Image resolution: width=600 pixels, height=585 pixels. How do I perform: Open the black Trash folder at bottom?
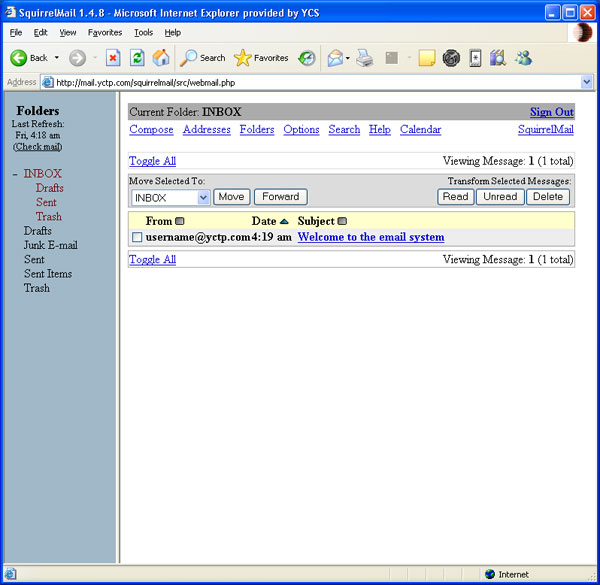pyautogui.click(x=37, y=288)
